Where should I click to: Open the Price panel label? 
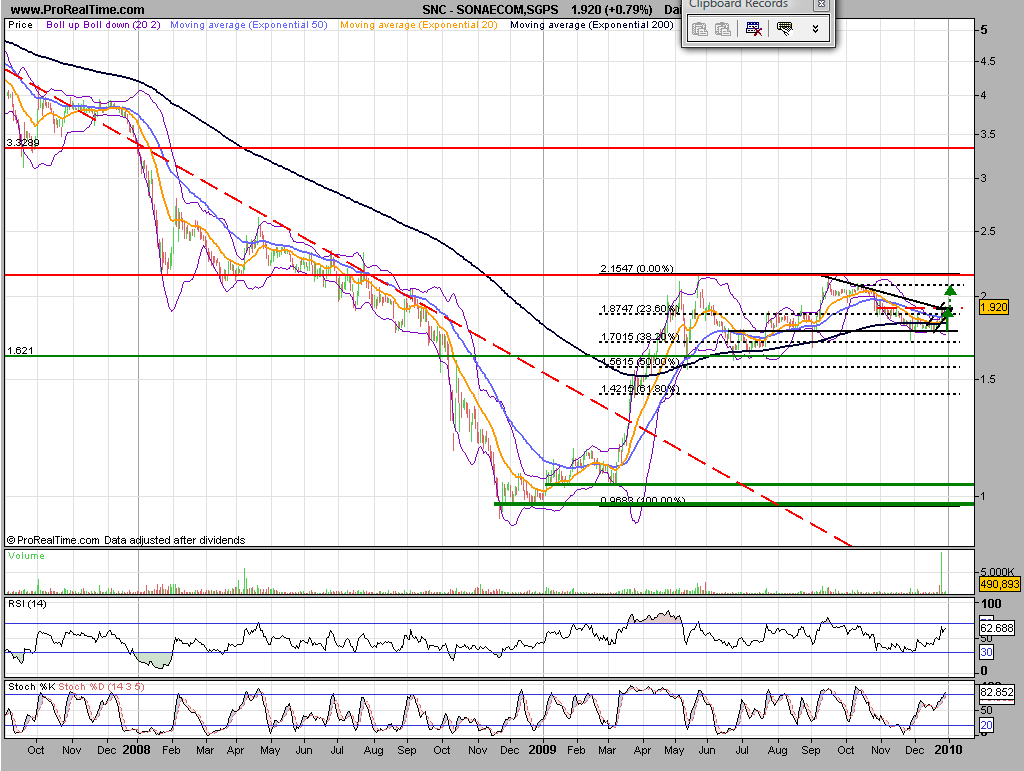coord(20,24)
